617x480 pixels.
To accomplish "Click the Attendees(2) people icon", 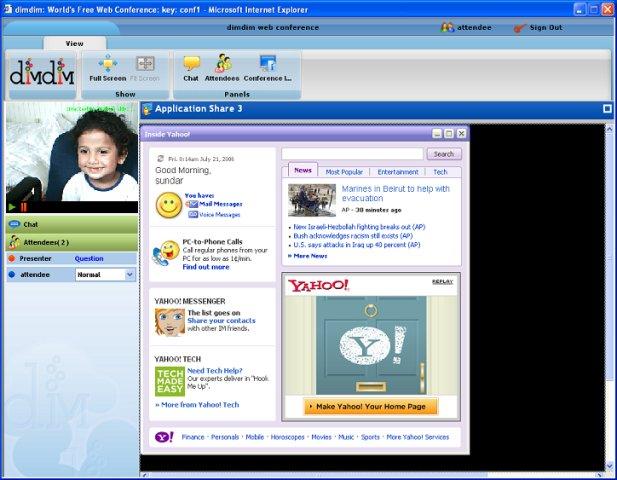I will point(14,242).
